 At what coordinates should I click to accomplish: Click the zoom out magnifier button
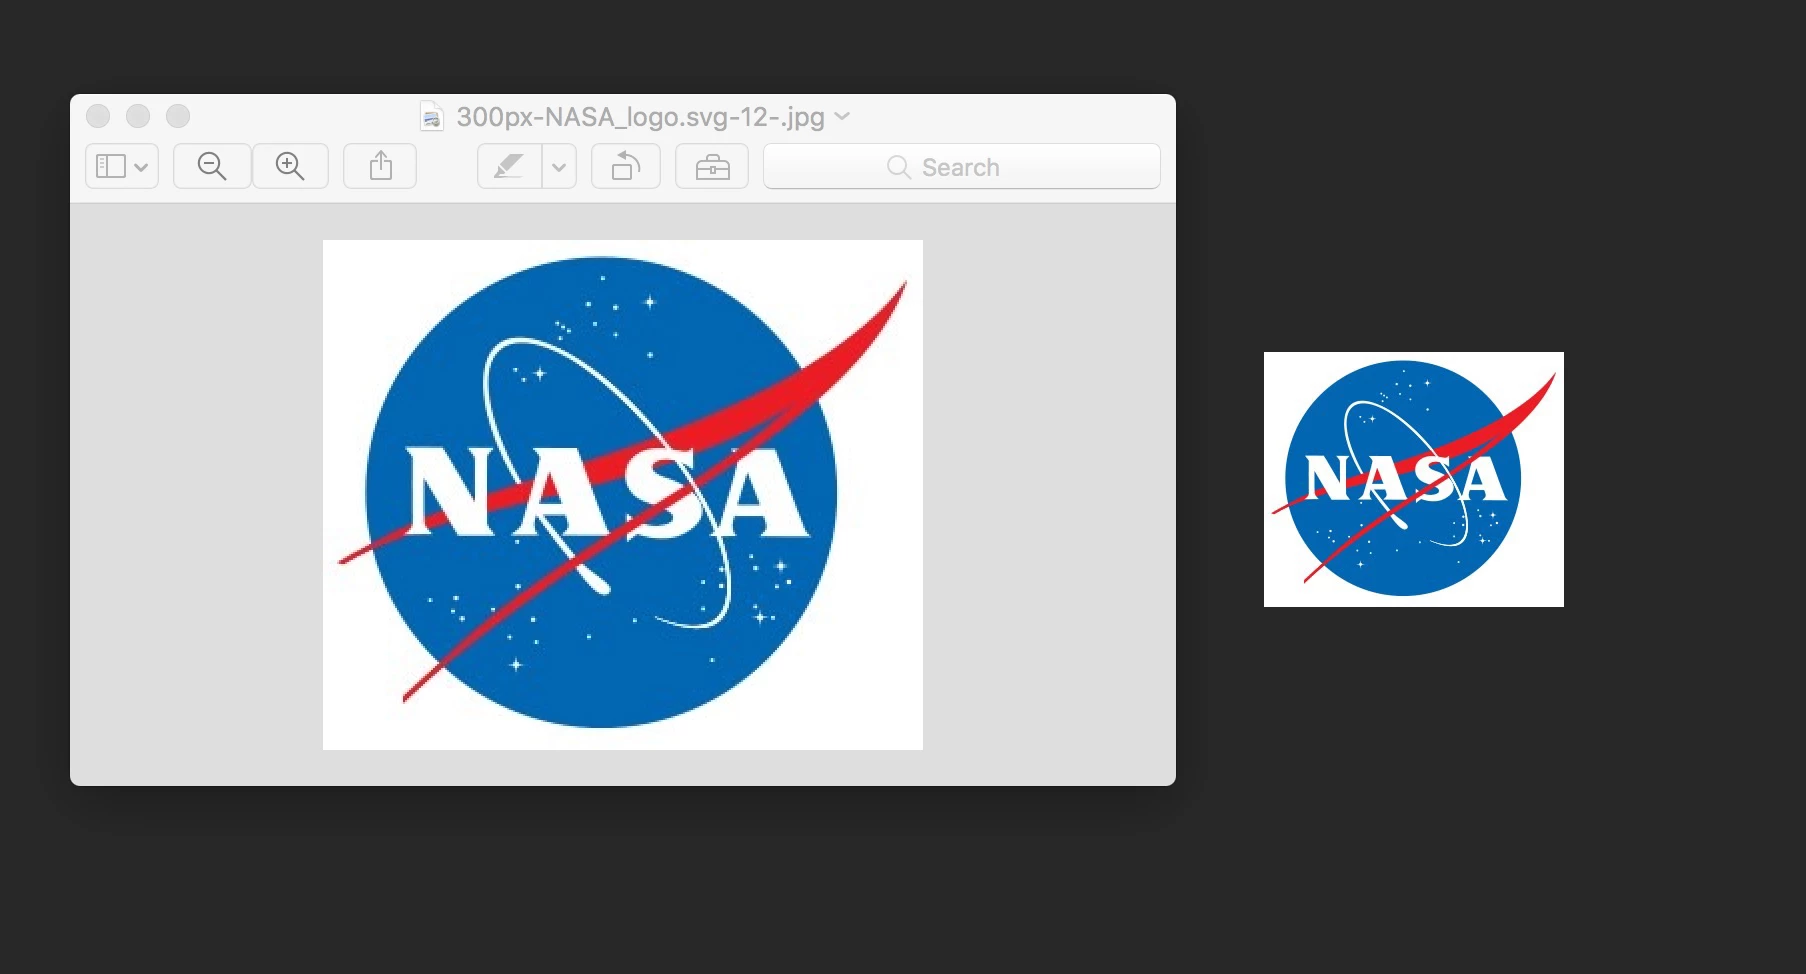212,166
